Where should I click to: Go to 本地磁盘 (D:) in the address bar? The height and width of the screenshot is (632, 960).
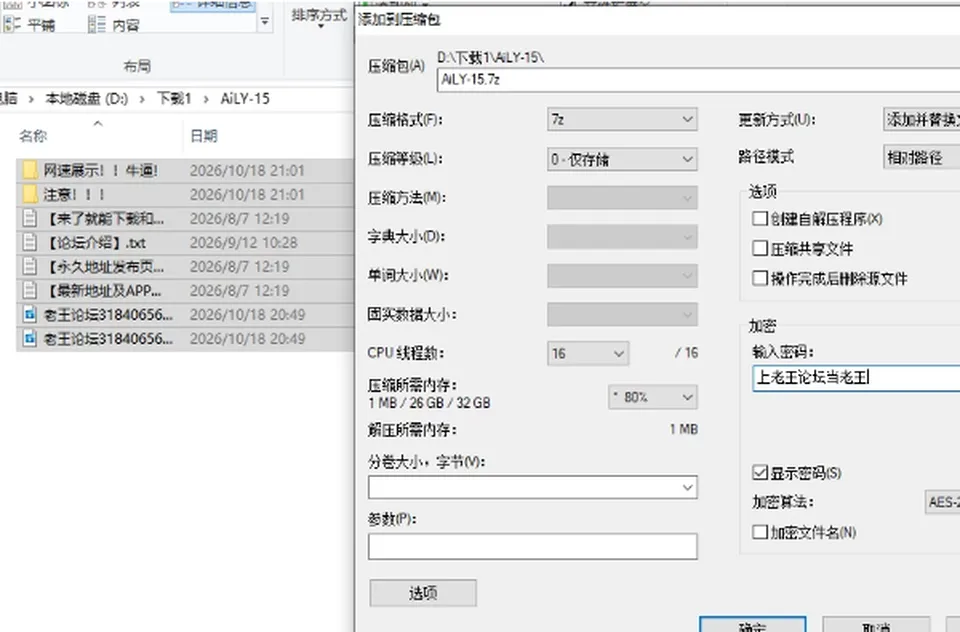(x=86, y=99)
